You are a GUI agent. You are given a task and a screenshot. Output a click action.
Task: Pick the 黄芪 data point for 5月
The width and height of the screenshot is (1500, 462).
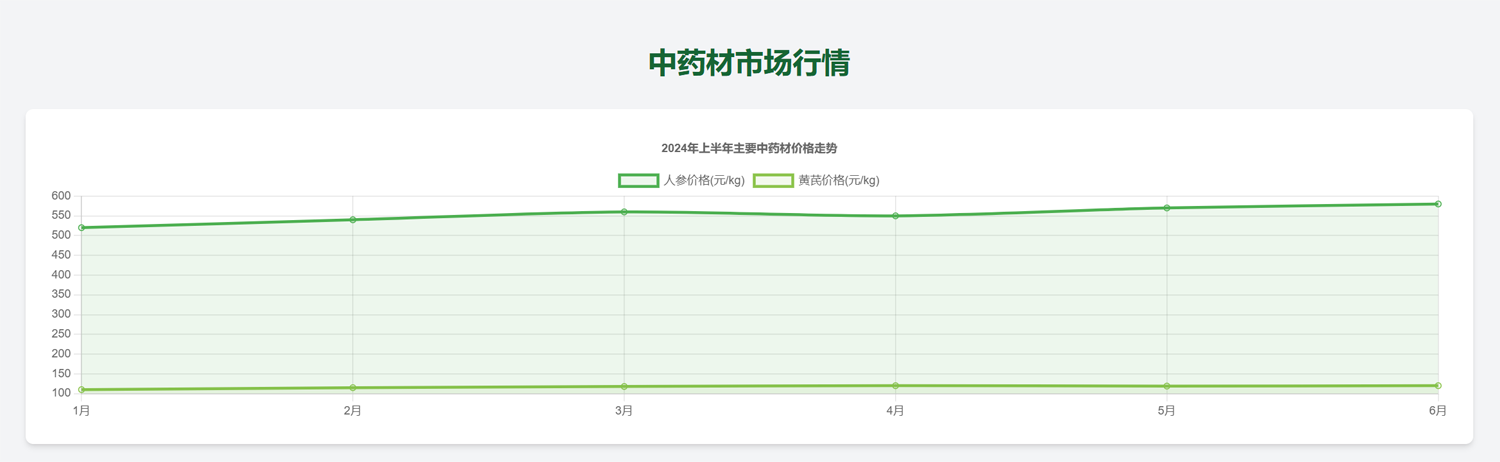point(1166,387)
